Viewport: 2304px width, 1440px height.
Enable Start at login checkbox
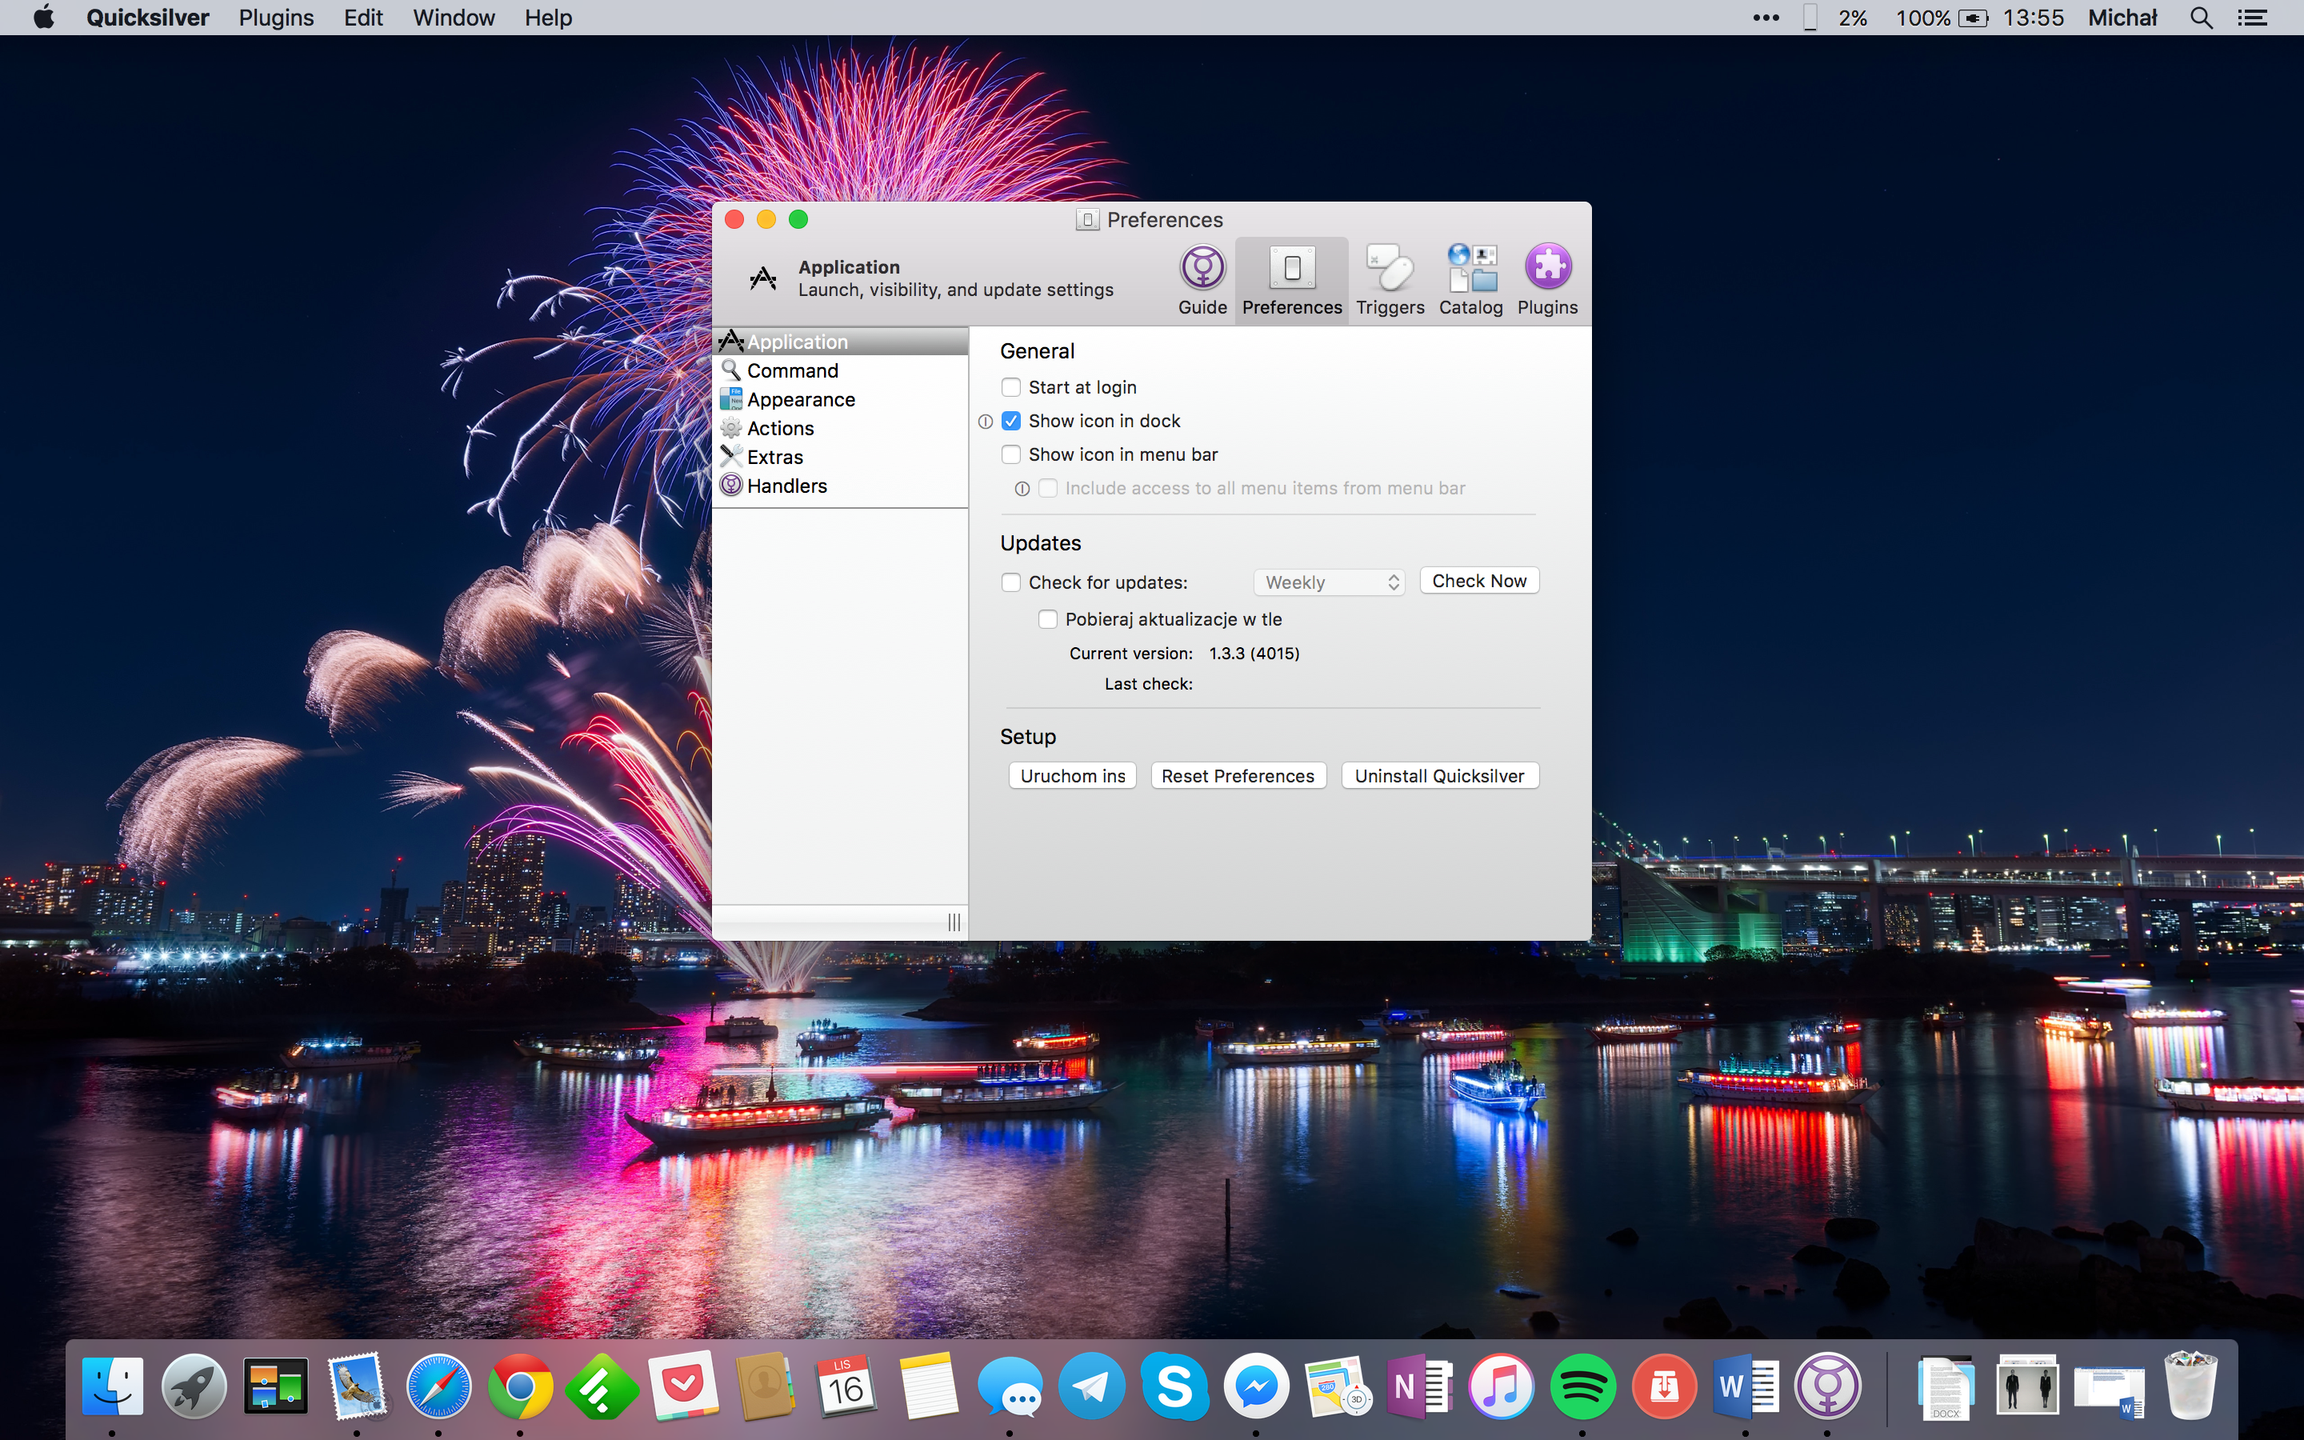coord(1011,387)
